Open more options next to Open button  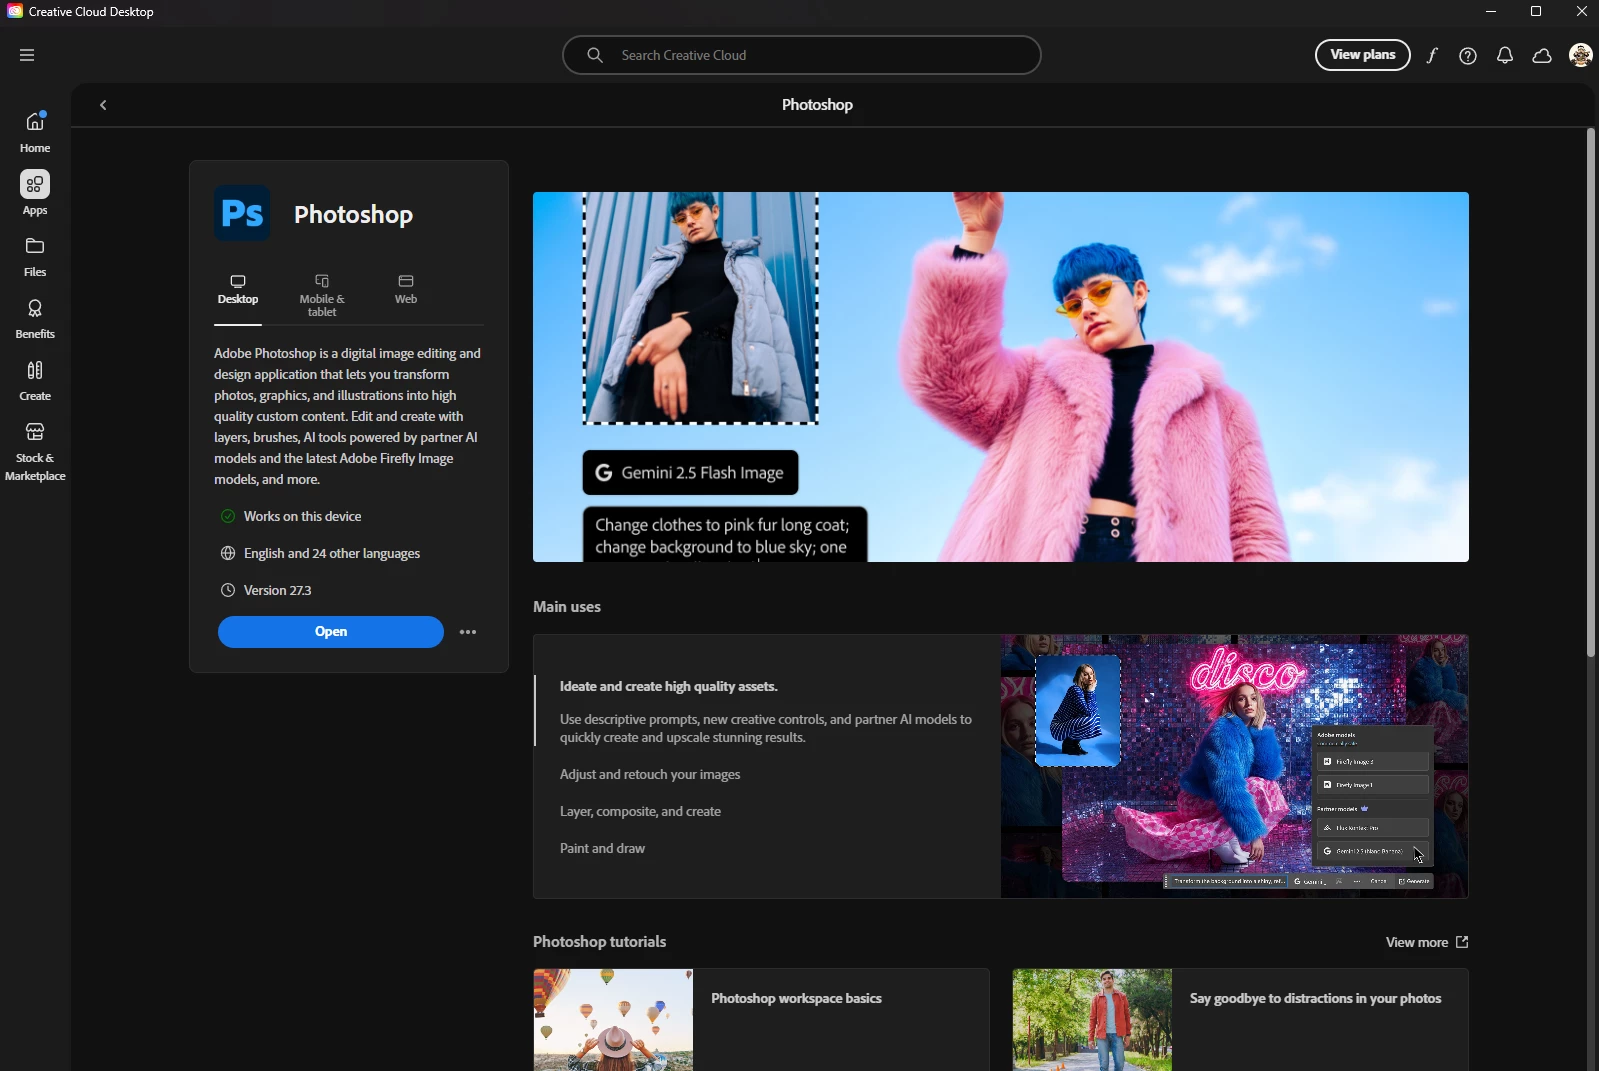click(468, 632)
